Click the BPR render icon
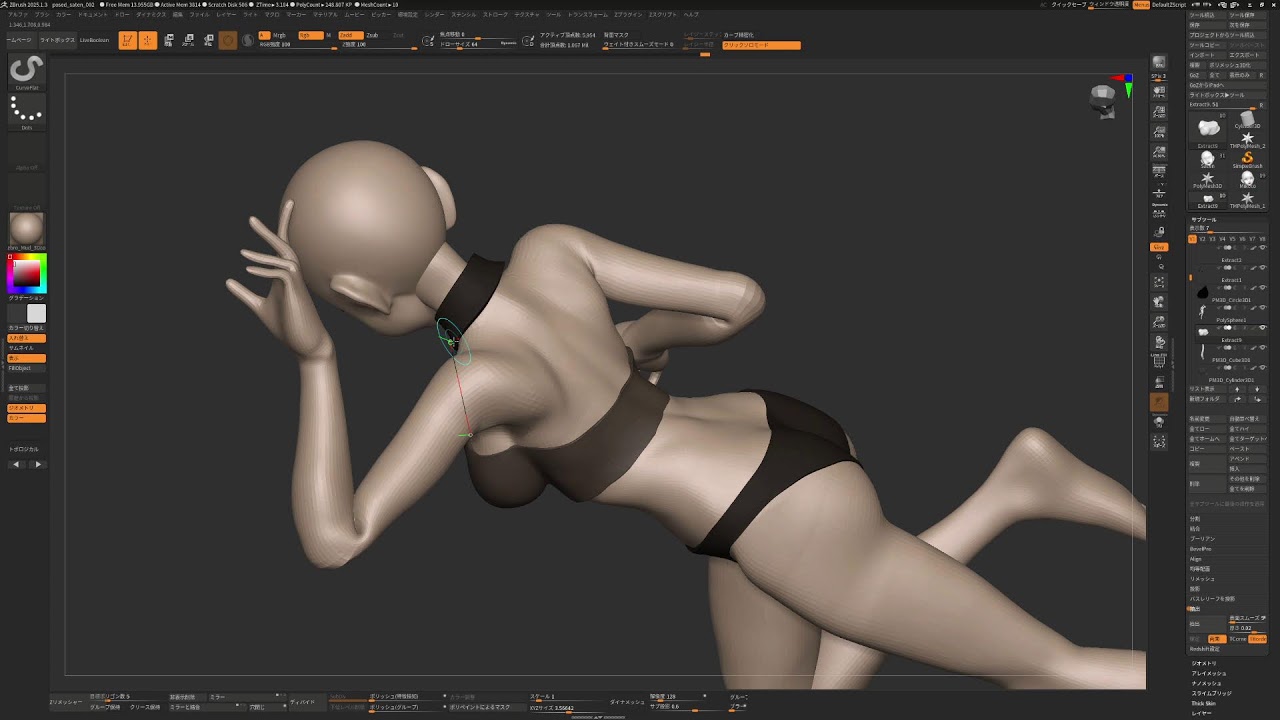This screenshot has width=1280, height=720. pyautogui.click(x=1159, y=63)
